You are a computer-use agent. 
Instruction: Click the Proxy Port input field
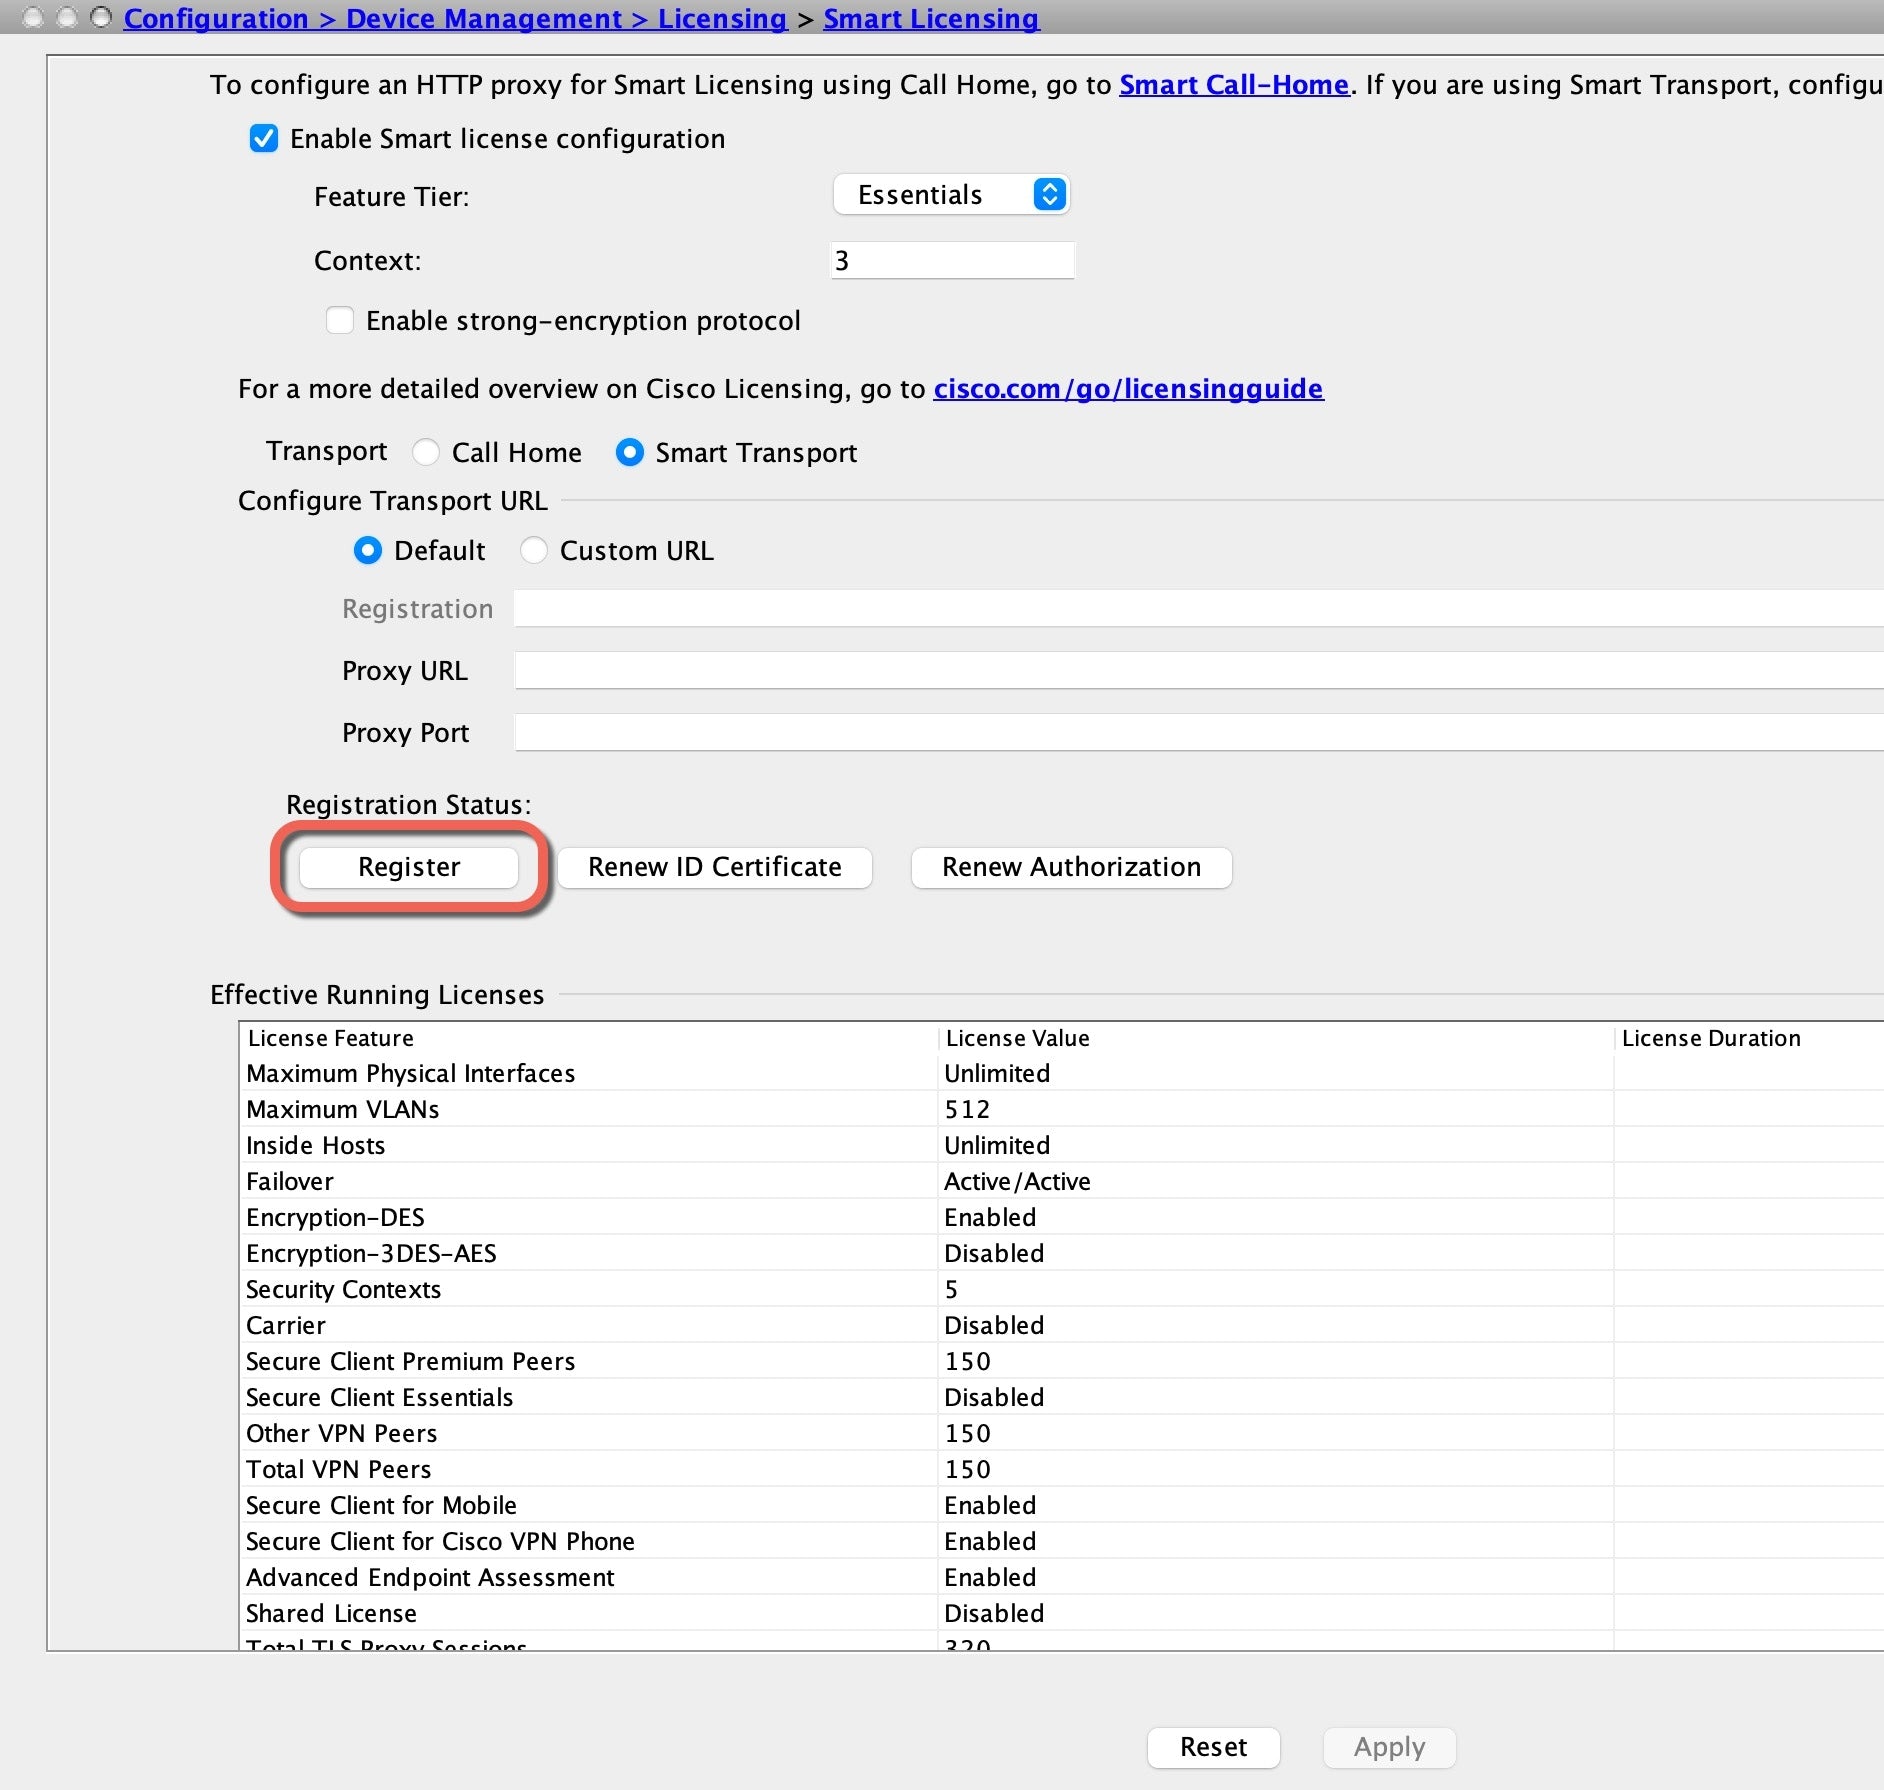pyautogui.click(x=1198, y=733)
